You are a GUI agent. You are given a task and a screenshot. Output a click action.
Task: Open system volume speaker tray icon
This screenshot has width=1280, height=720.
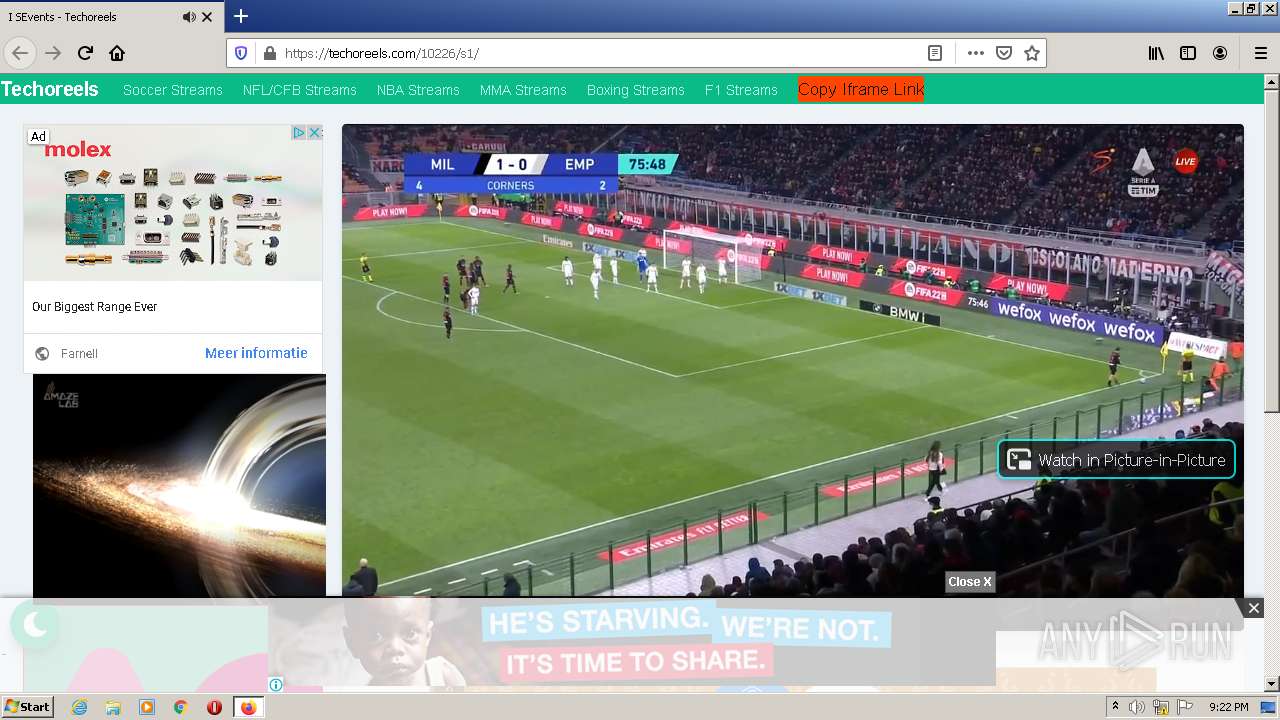pyautogui.click(x=1137, y=707)
